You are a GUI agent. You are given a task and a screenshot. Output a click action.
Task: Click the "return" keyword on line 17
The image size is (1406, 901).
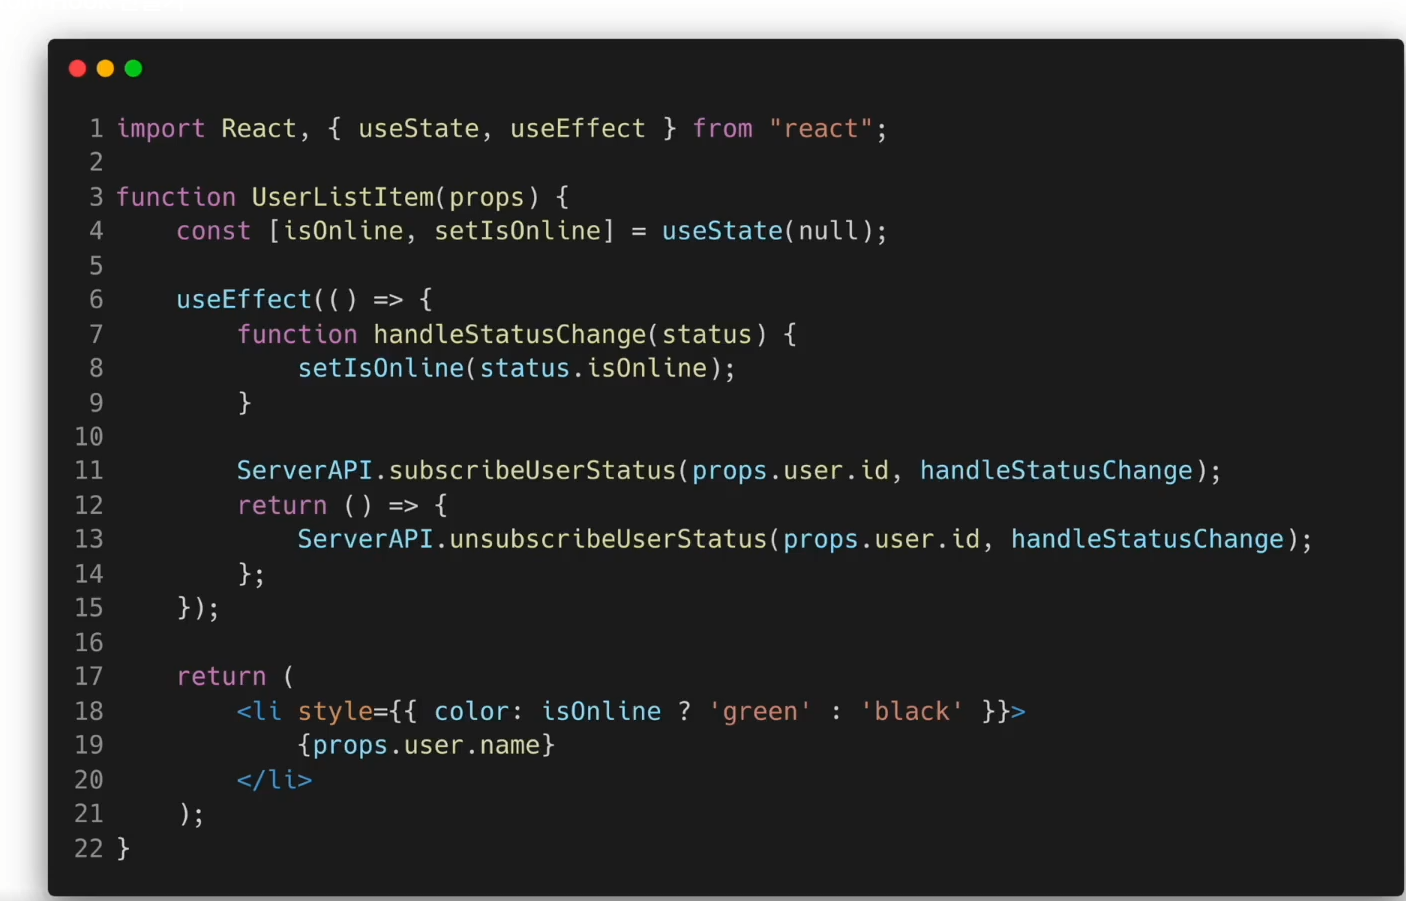221,676
